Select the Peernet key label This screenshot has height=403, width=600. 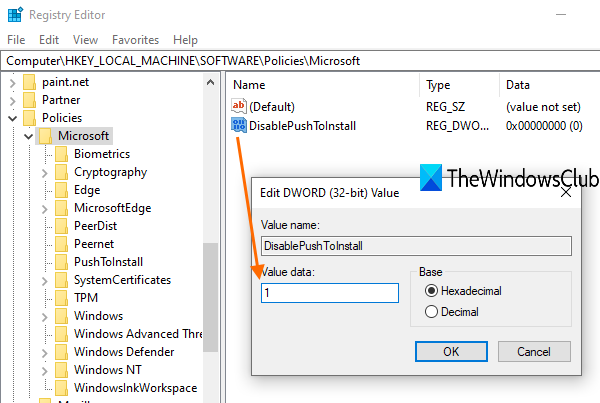[x=94, y=244]
